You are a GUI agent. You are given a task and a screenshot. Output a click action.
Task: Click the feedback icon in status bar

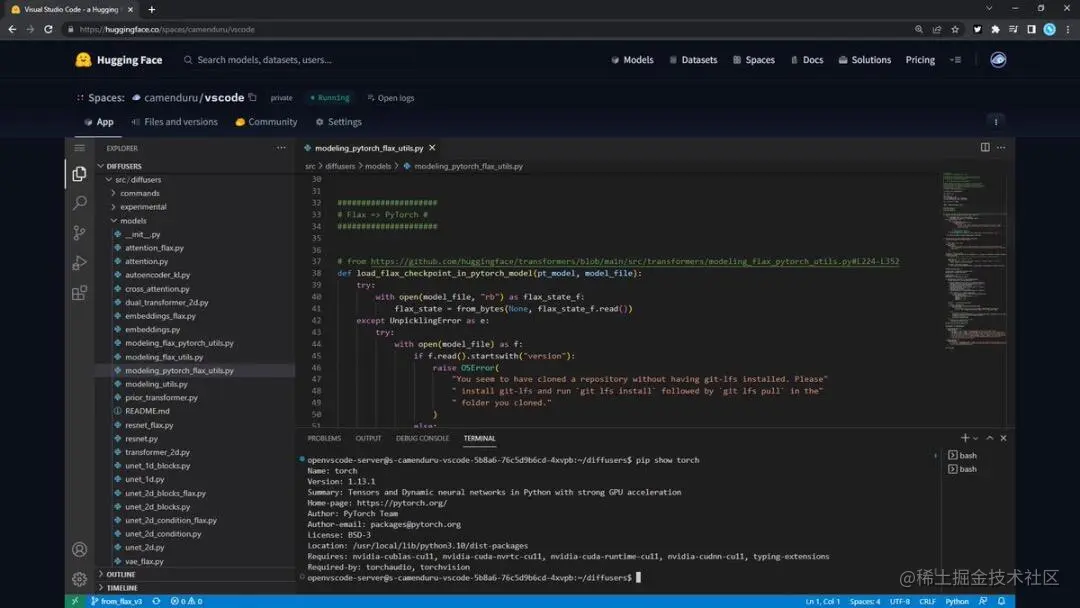[x=983, y=601]
